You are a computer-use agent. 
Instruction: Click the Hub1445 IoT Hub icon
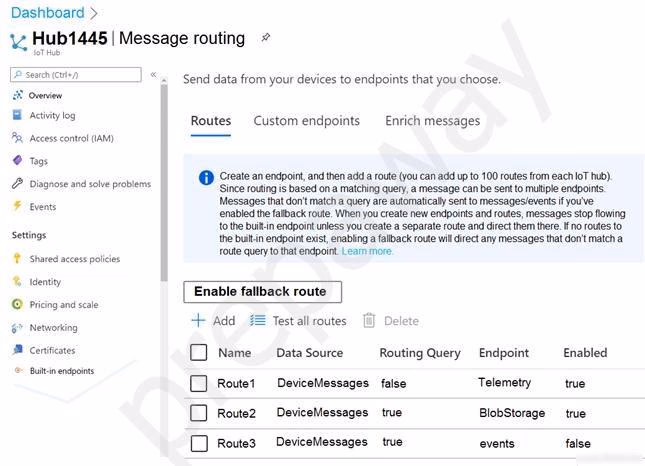19,42
